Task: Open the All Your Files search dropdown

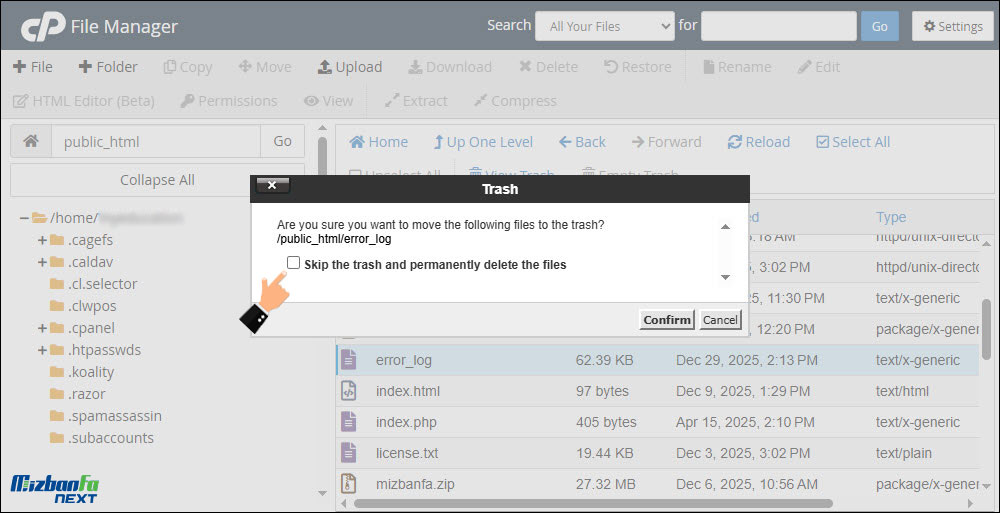Action: 604,26
